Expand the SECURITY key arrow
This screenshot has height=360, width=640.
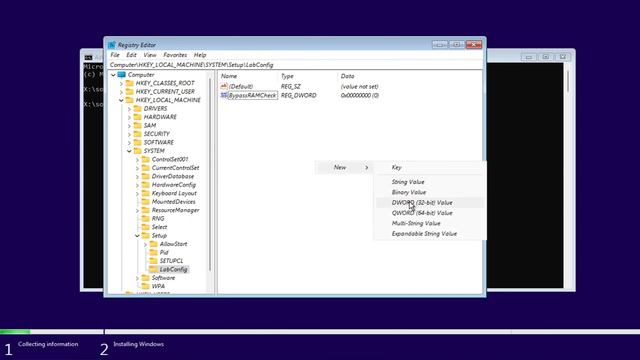point(129,134)
